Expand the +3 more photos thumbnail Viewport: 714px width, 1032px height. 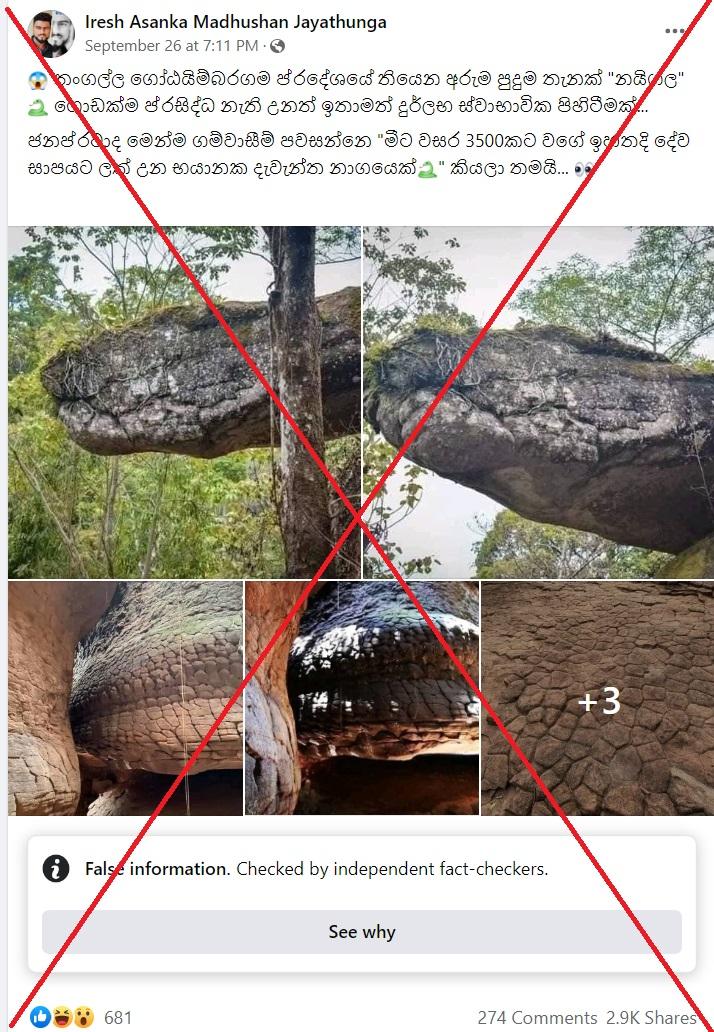(598, 698)
